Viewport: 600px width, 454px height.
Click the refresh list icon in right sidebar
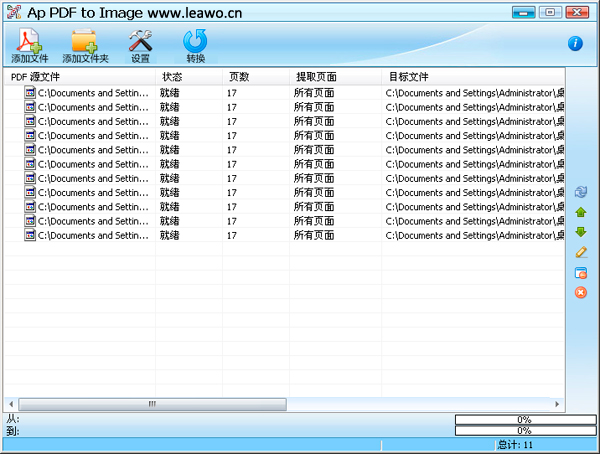coord(581,192)
